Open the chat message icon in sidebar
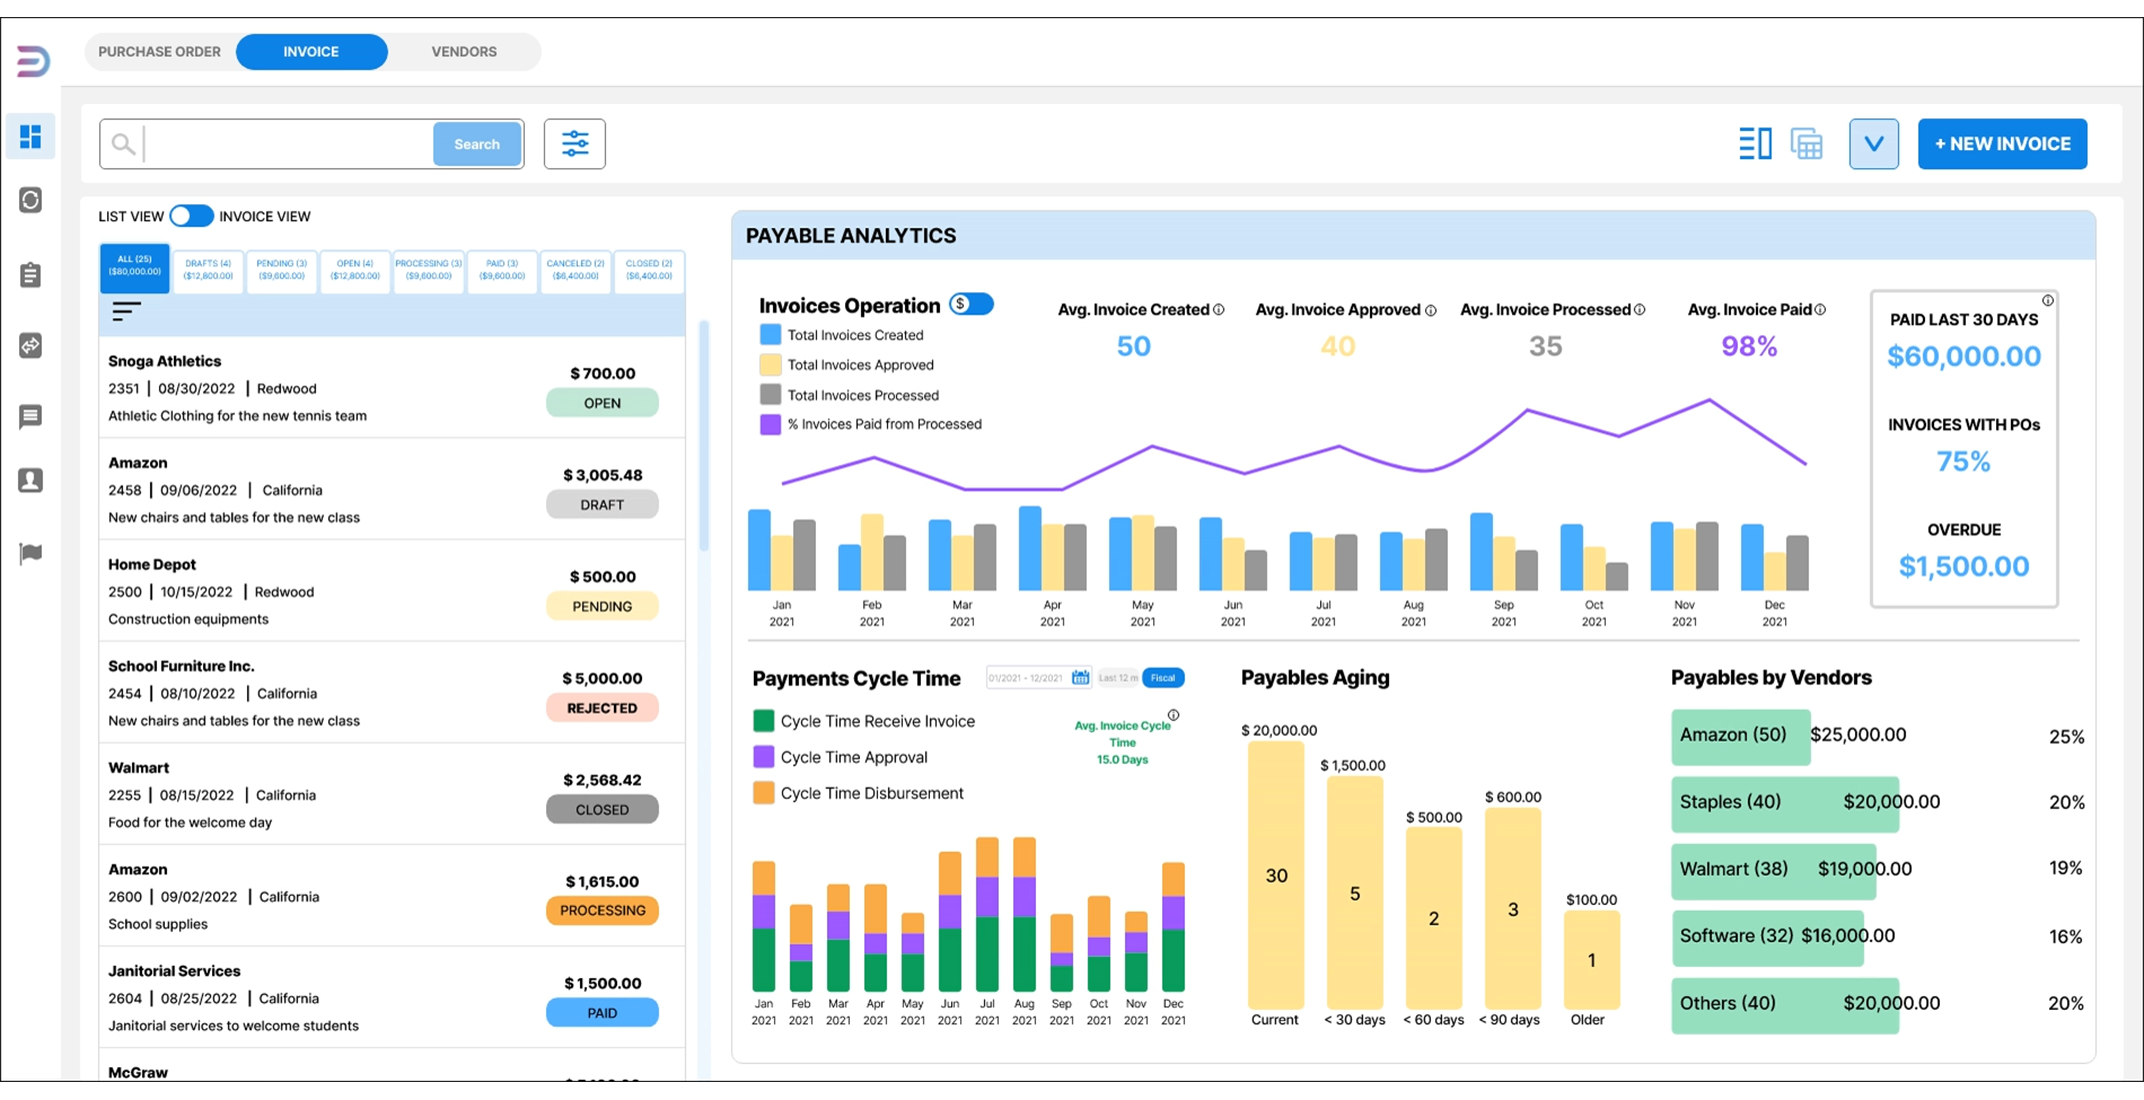2144x1100 pixels. [31, 416]
